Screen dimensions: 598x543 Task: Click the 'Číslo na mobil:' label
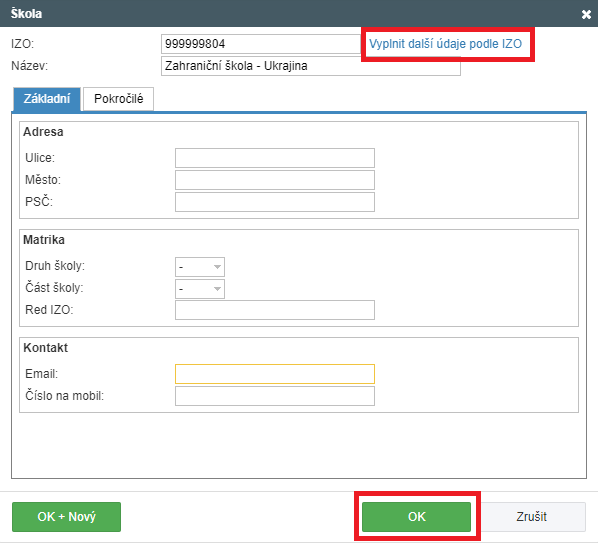click(x=64, y=395)
